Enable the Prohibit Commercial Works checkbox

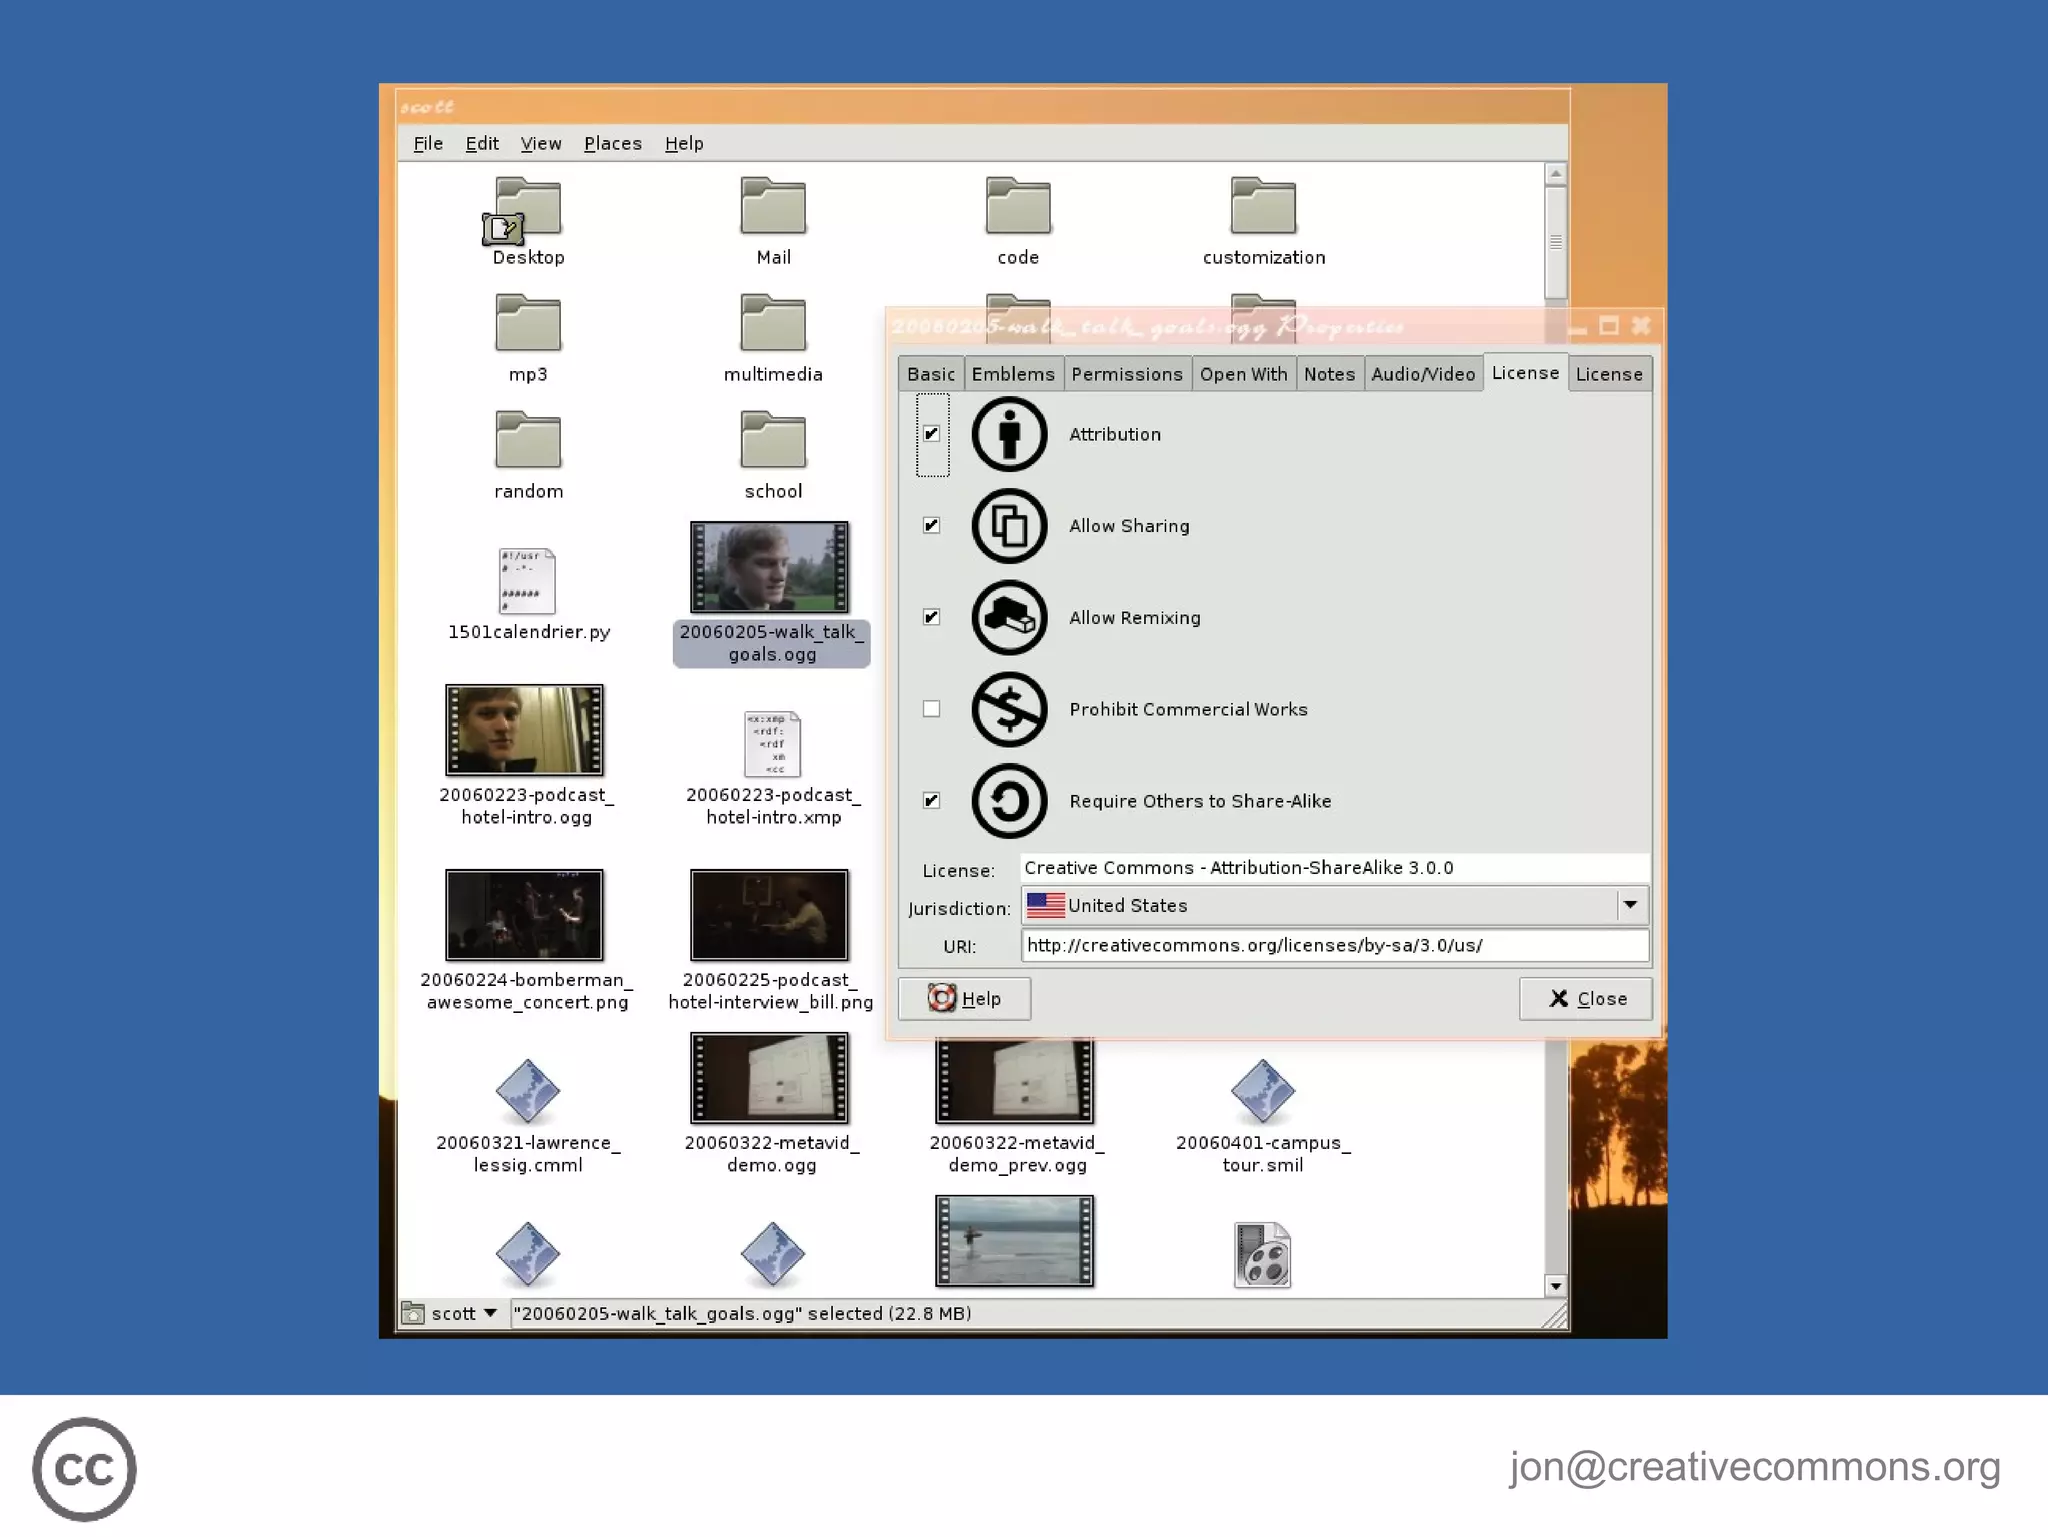pos(931,709)
